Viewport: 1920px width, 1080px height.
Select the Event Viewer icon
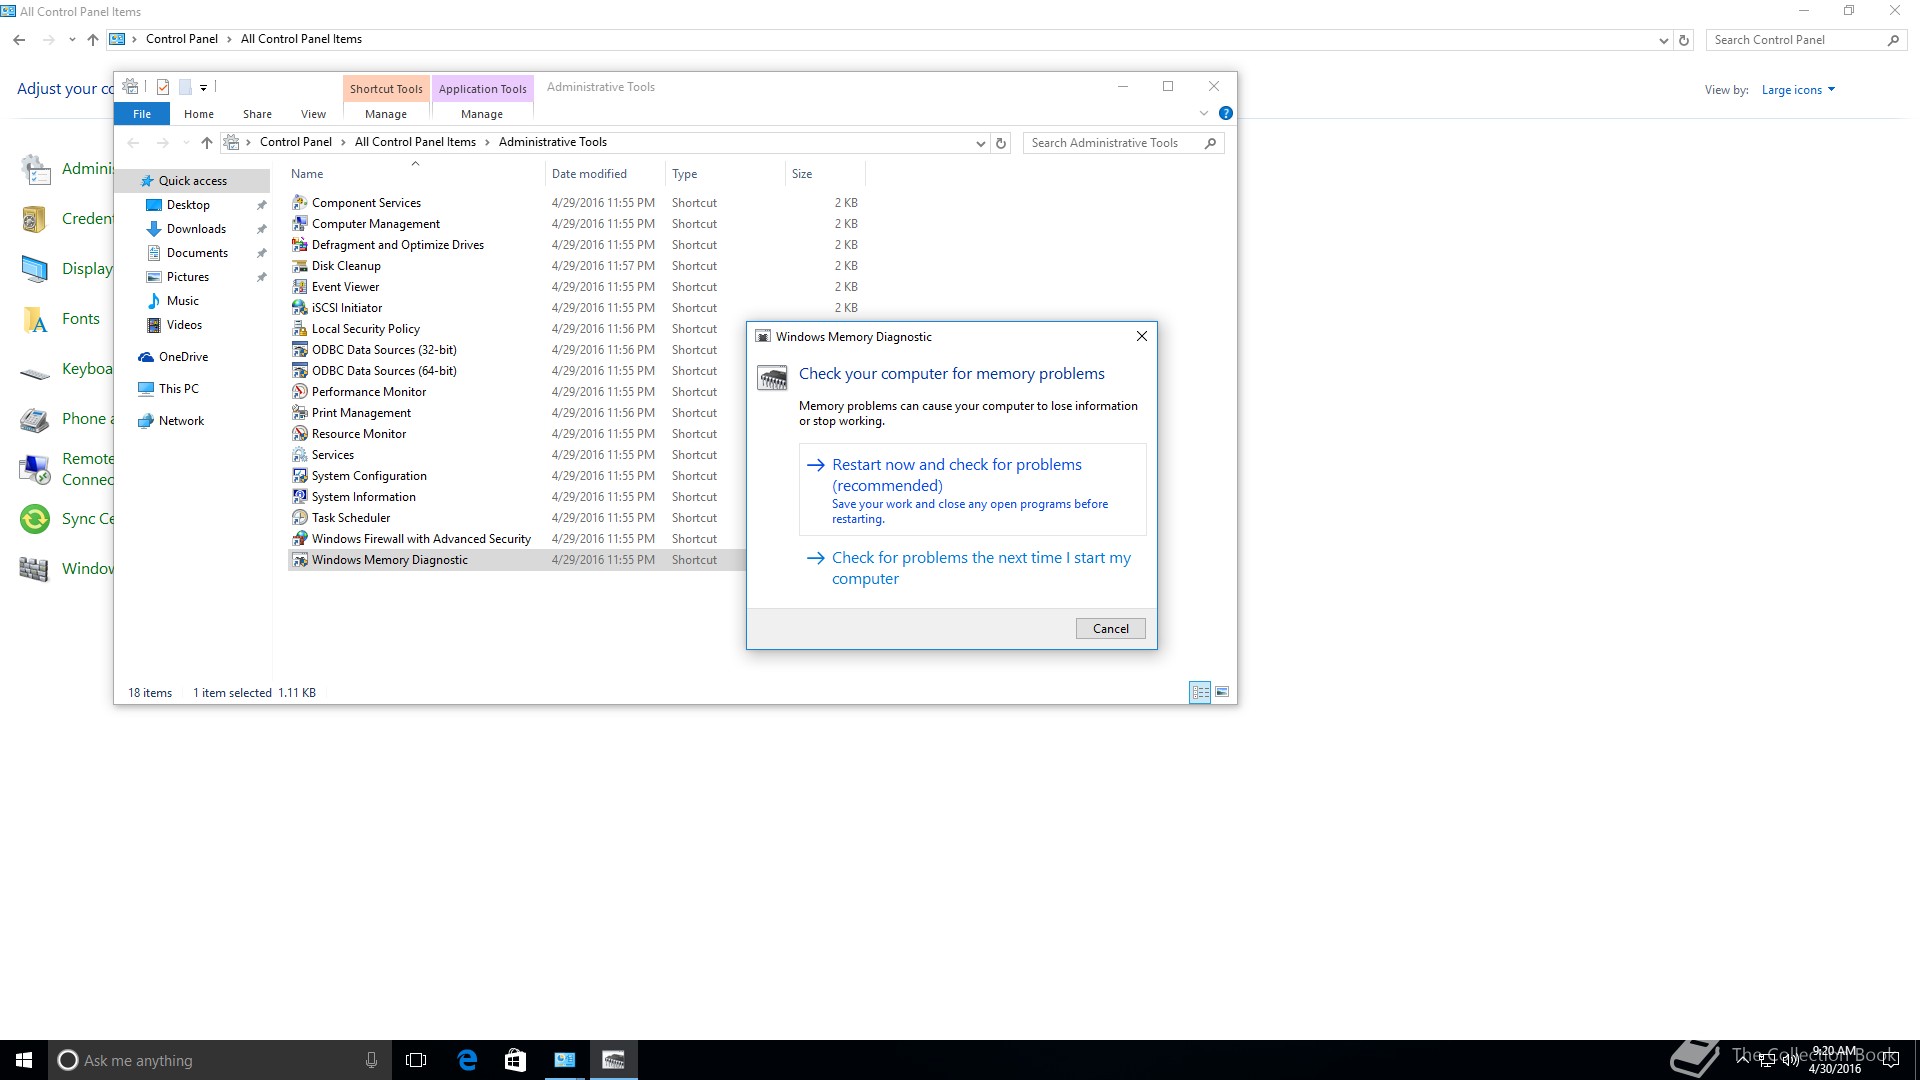[x=299, y=287]
